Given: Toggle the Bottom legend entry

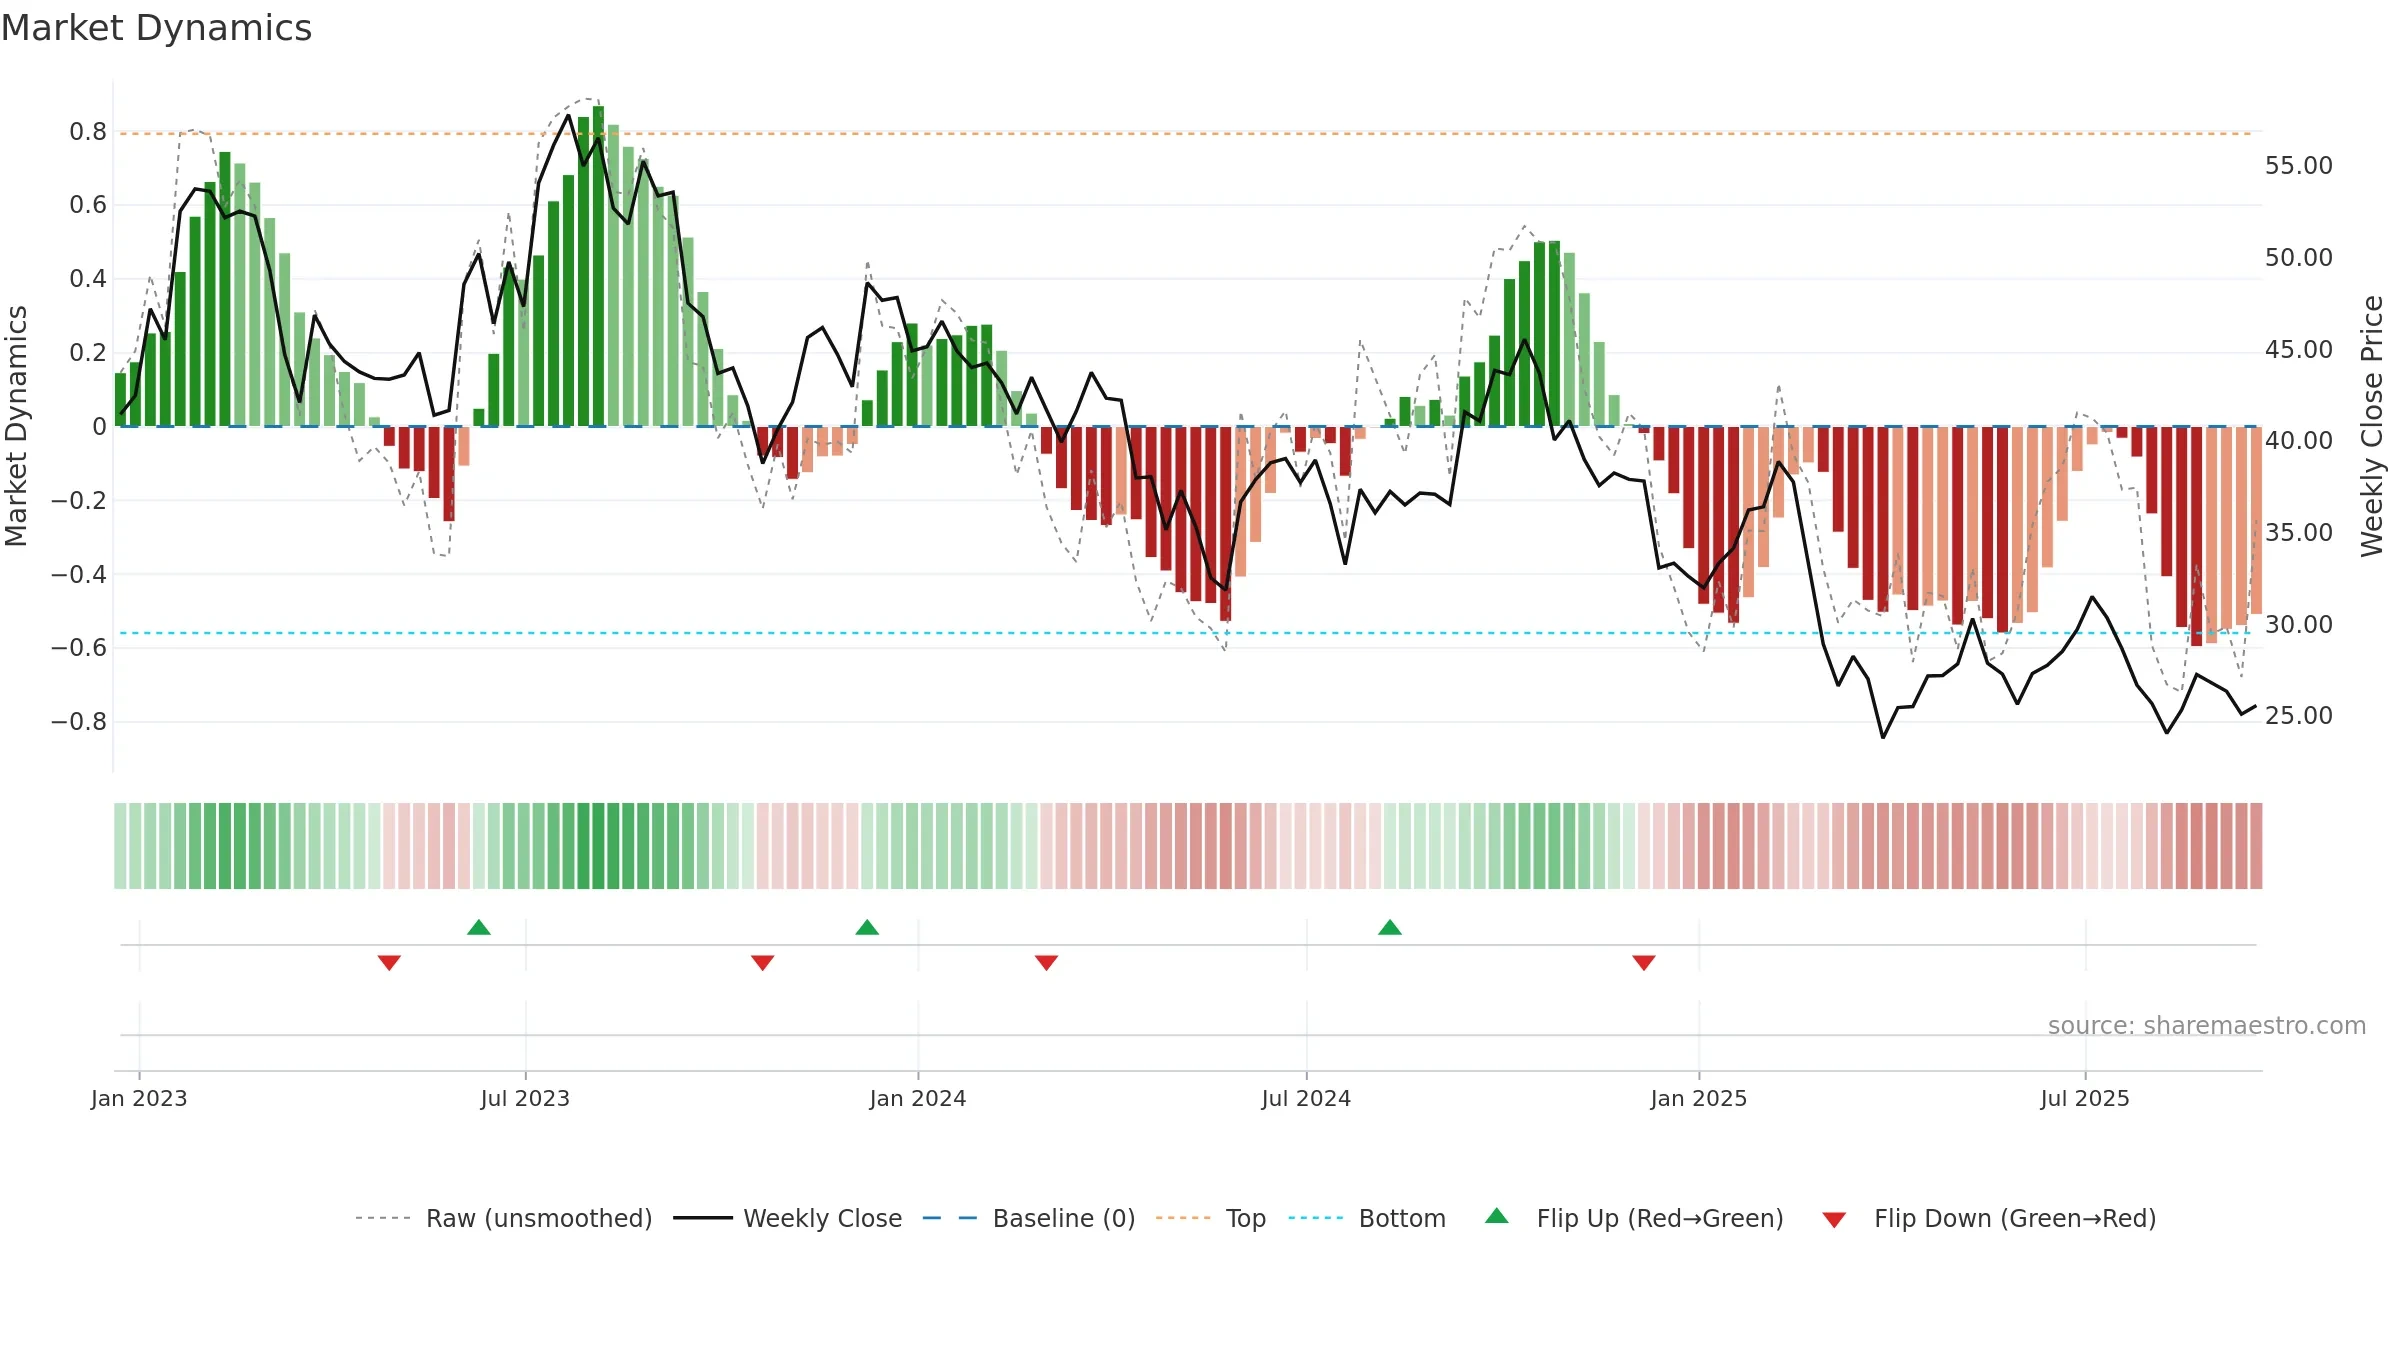Looking at the screenshot, I should point(1367,1218).
